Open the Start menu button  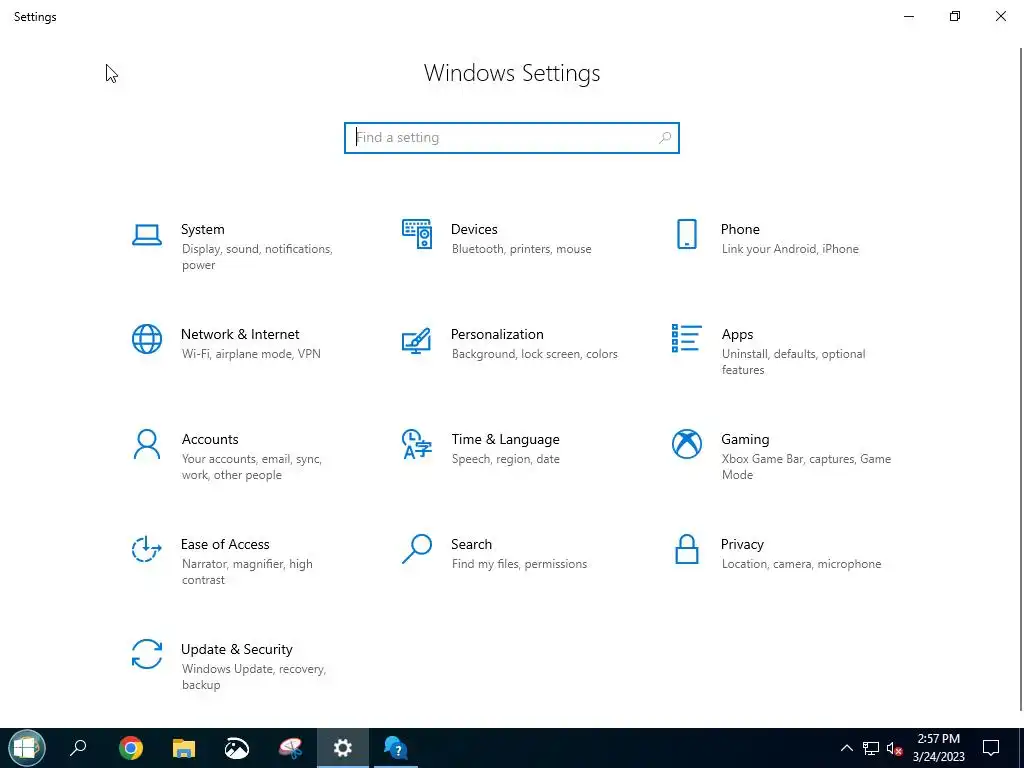[27, 748]
